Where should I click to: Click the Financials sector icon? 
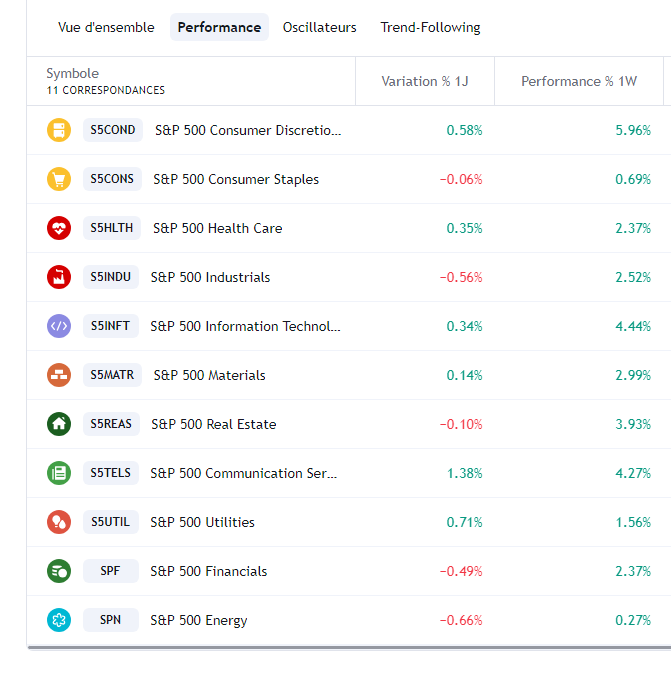[x=59, y=571]
